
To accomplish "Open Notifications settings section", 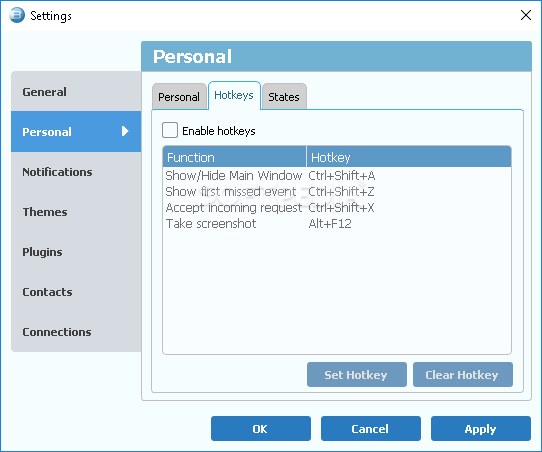I will click(76, 172).
